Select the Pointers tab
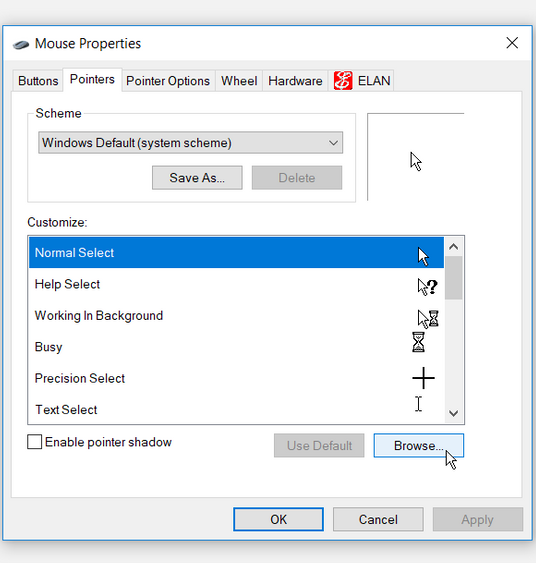This screenshot has width=536, height=563. click(x=92, y=79)
